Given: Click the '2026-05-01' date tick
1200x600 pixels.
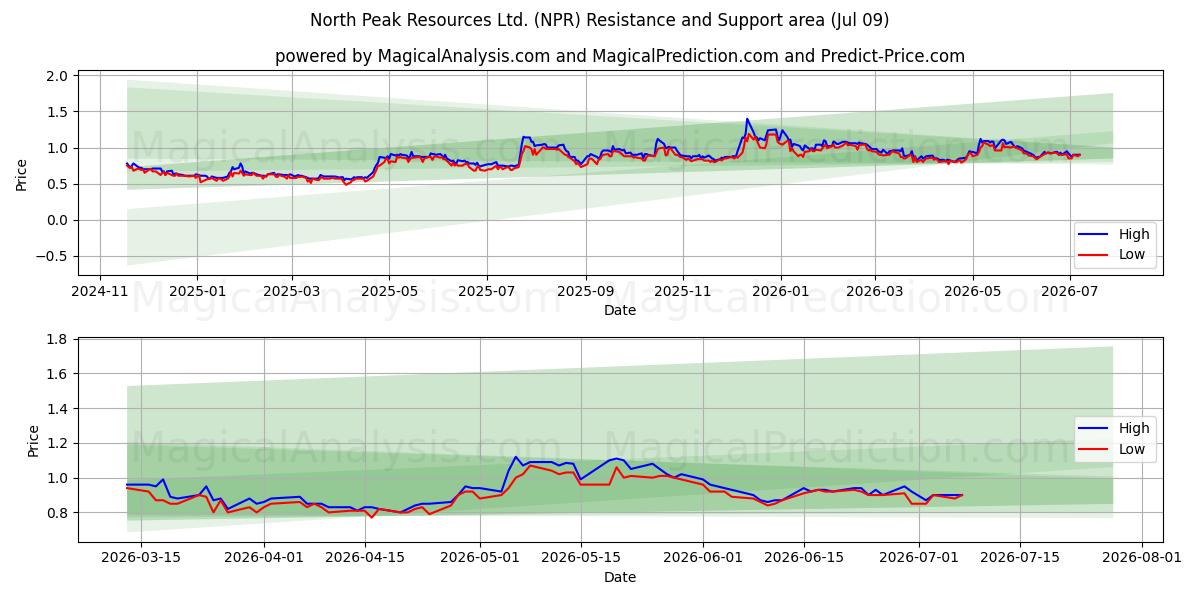Looking at the screenshot, I should 480,557.
